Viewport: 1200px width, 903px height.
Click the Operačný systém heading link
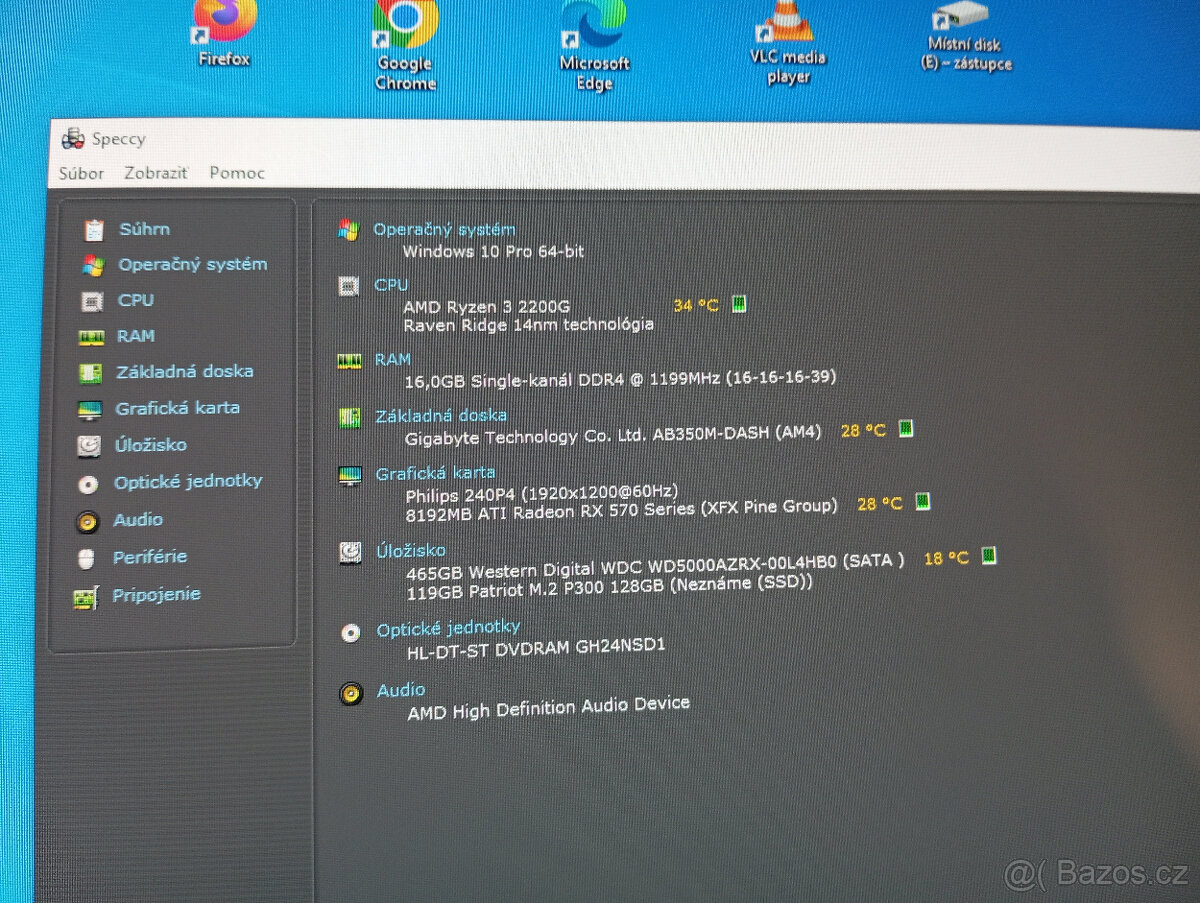click(444, 229)
